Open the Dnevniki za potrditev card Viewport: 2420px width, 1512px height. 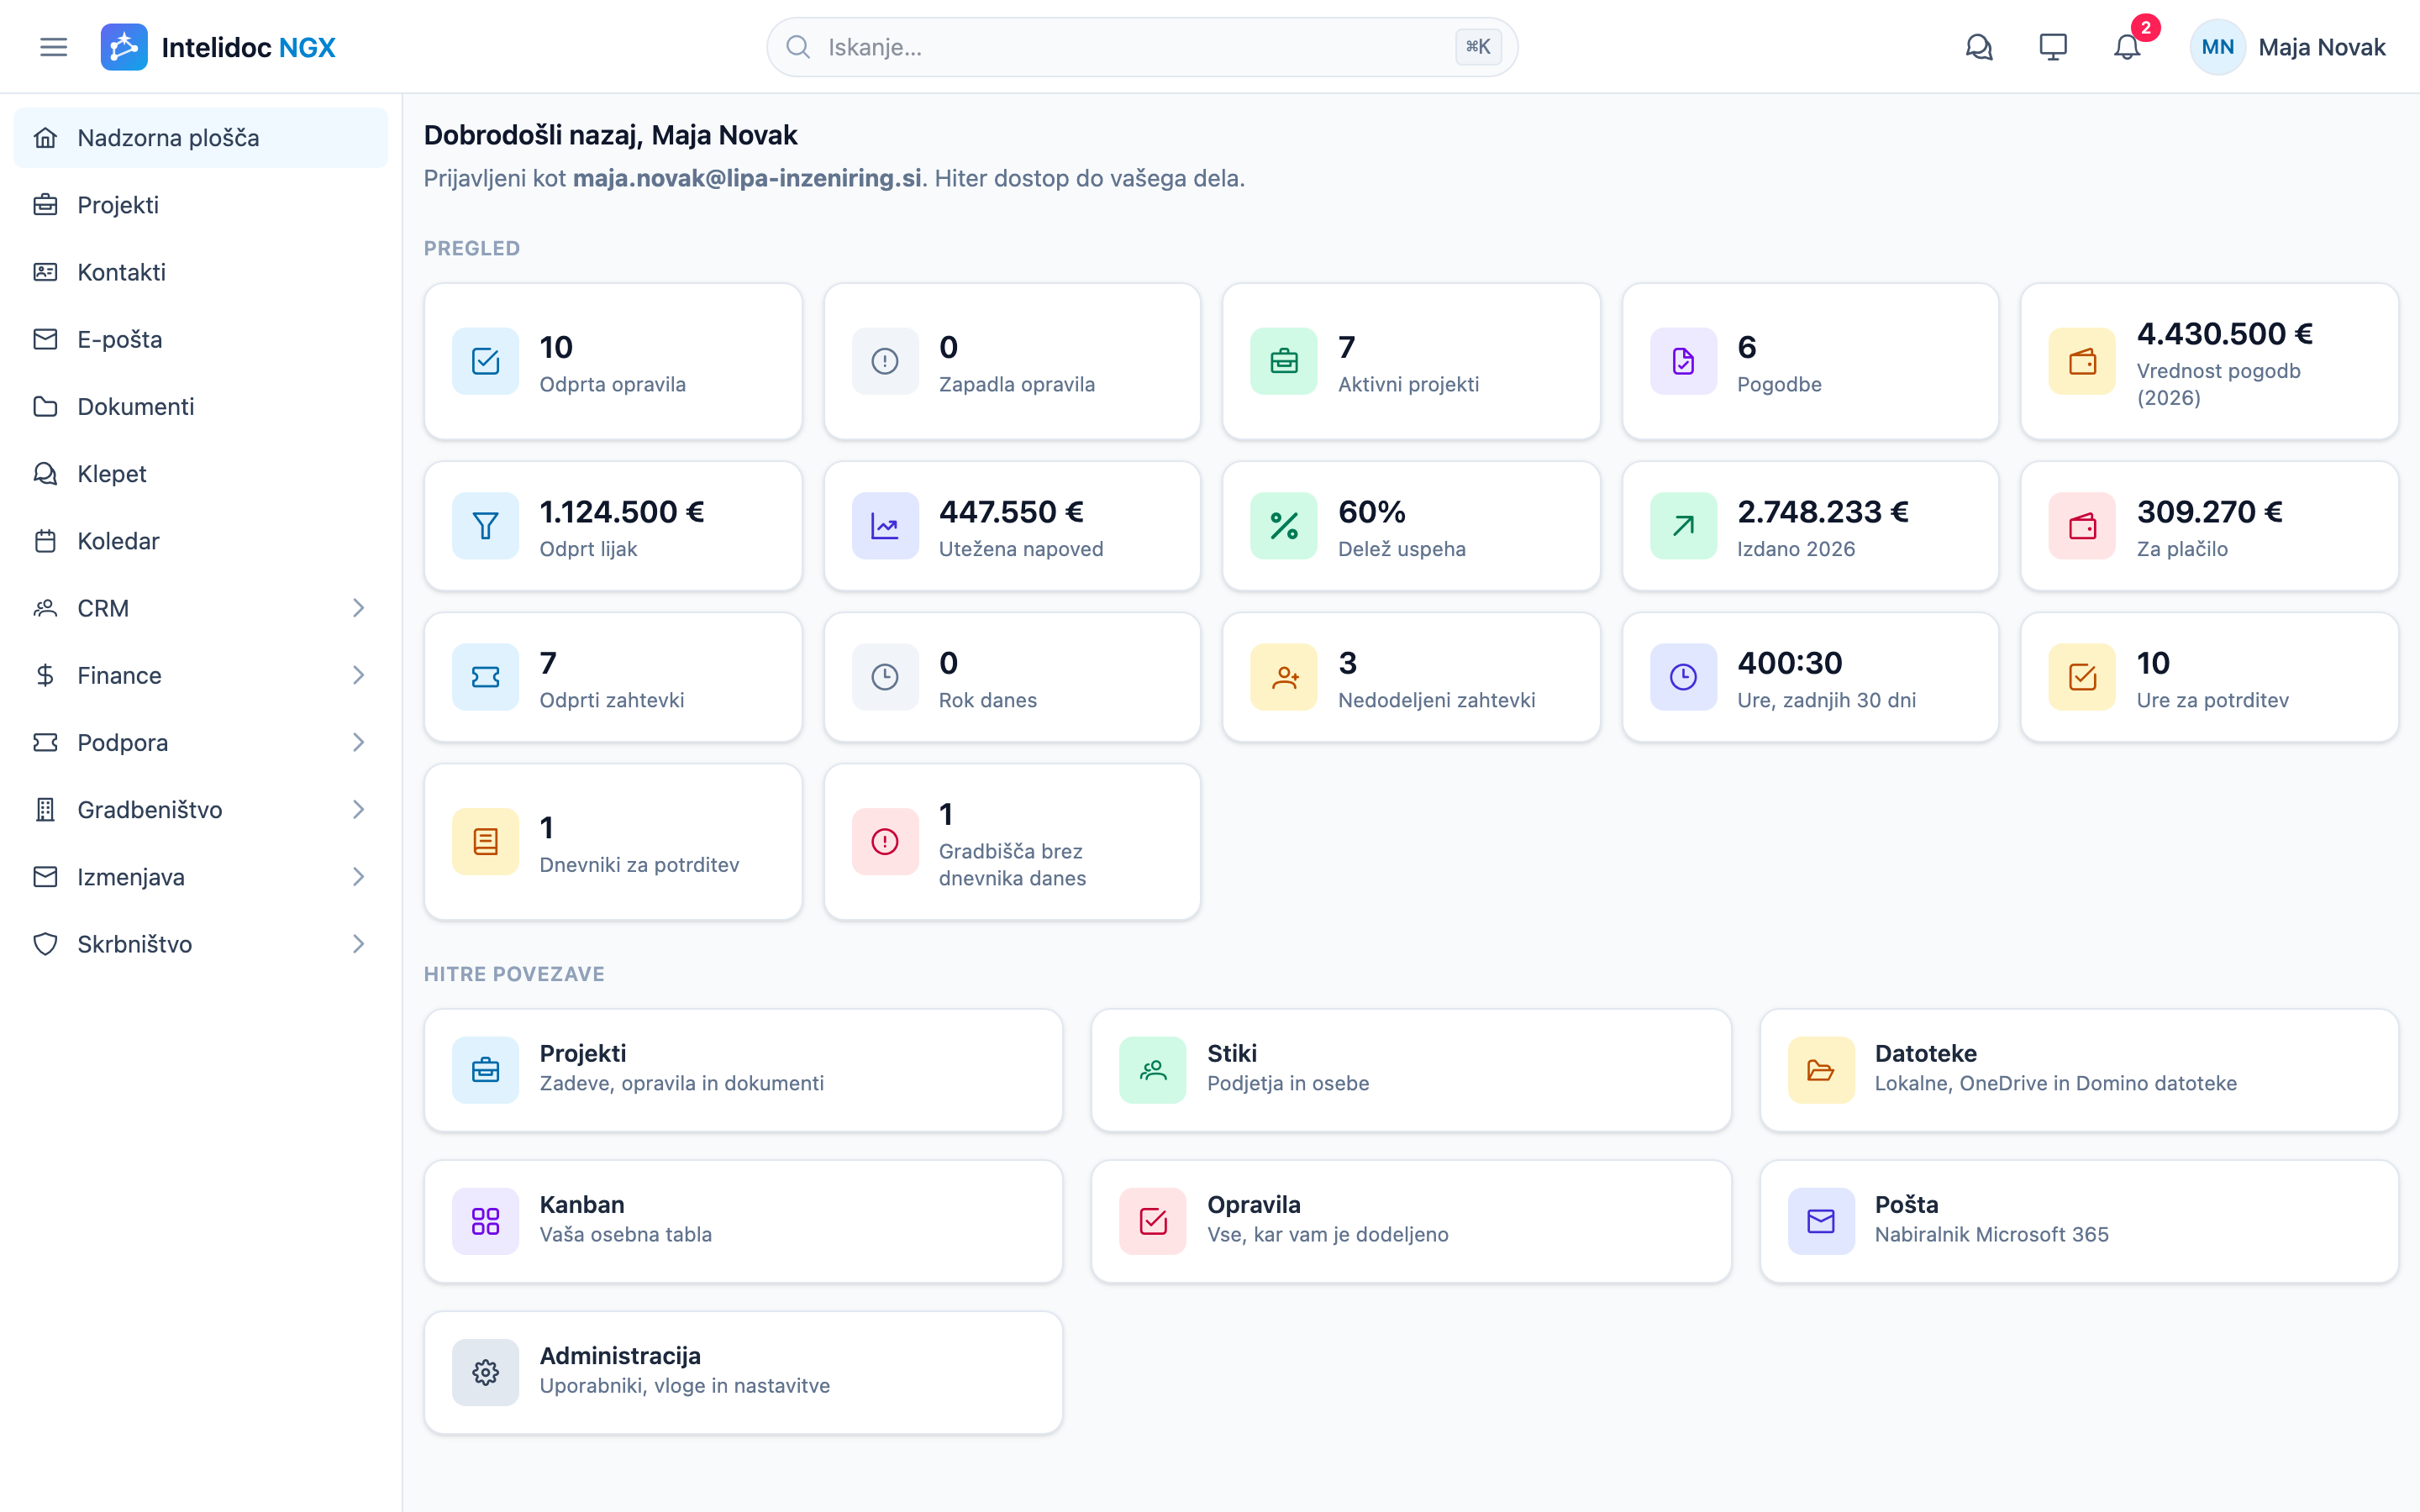pos(613,842)
